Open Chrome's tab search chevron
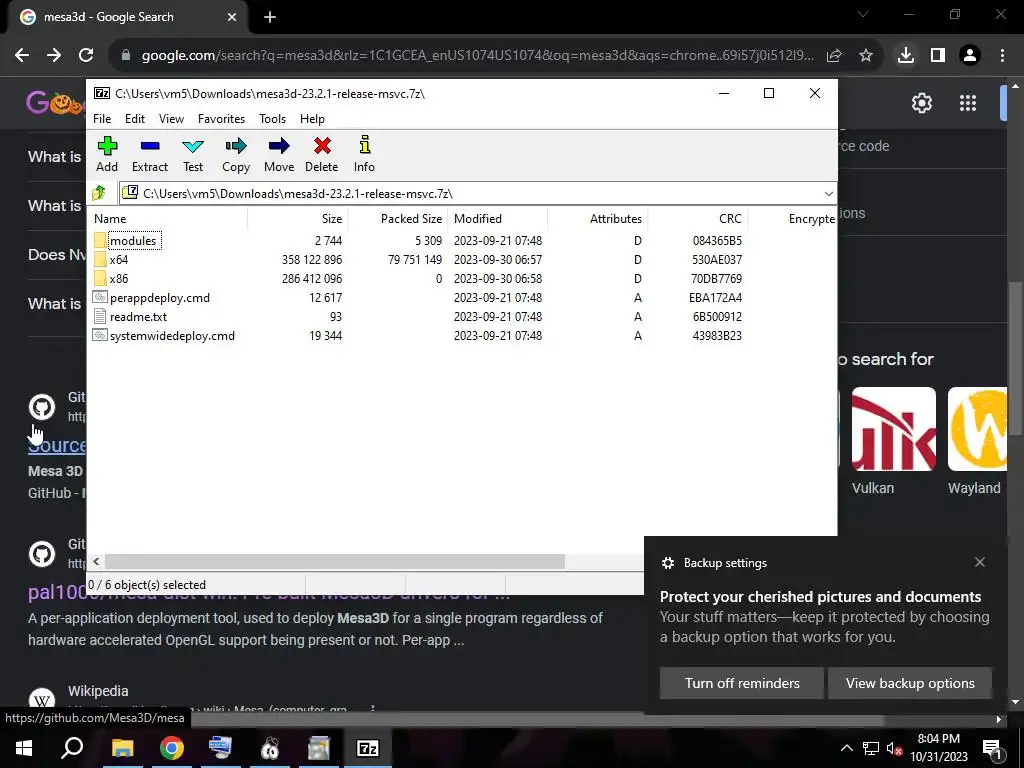 [863, 14]
